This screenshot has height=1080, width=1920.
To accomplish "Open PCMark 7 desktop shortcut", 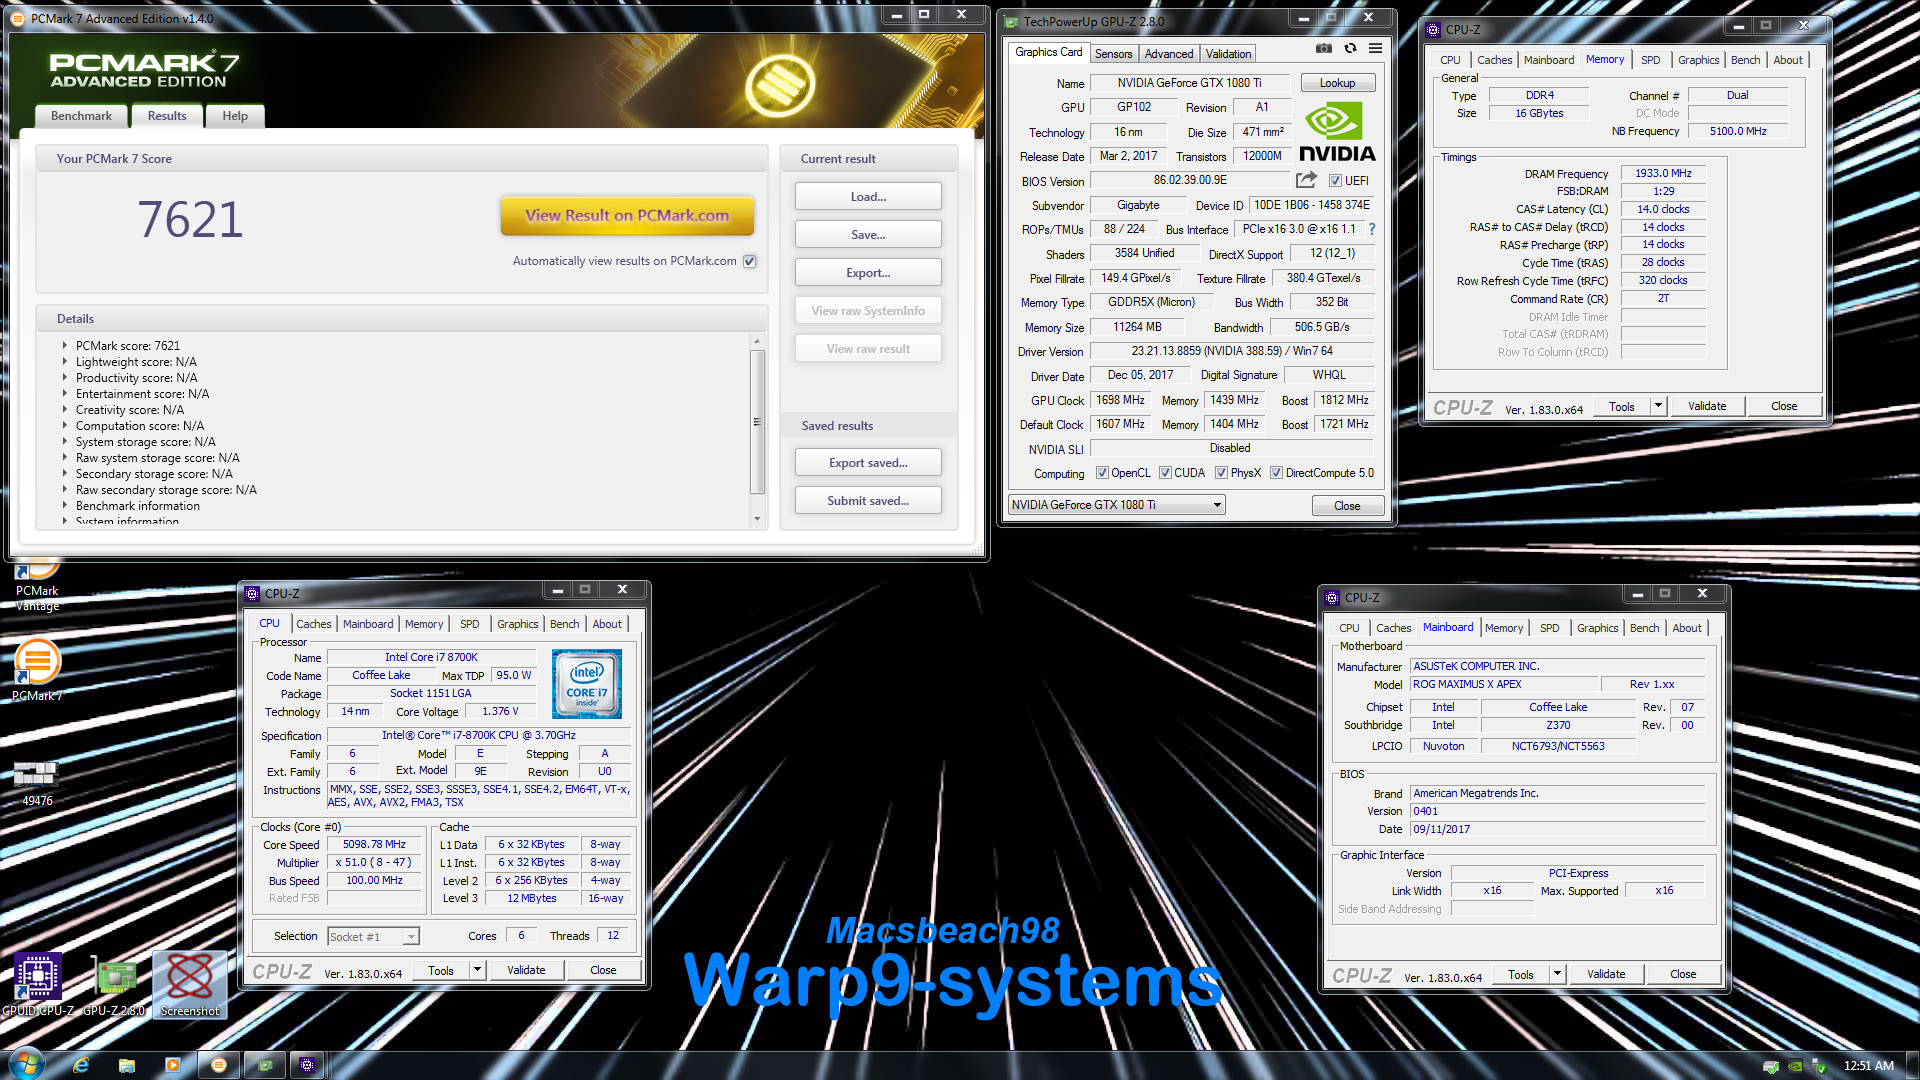I will 37,669.
